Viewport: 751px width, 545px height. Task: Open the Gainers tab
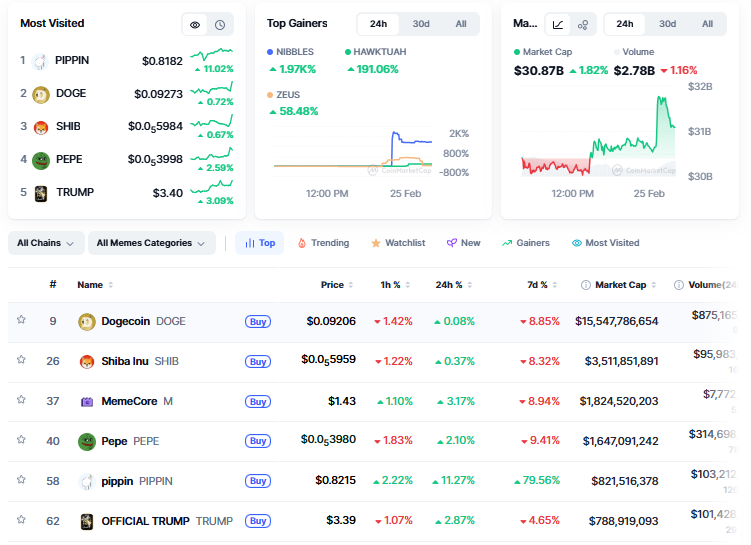click(x=526, y=243)
